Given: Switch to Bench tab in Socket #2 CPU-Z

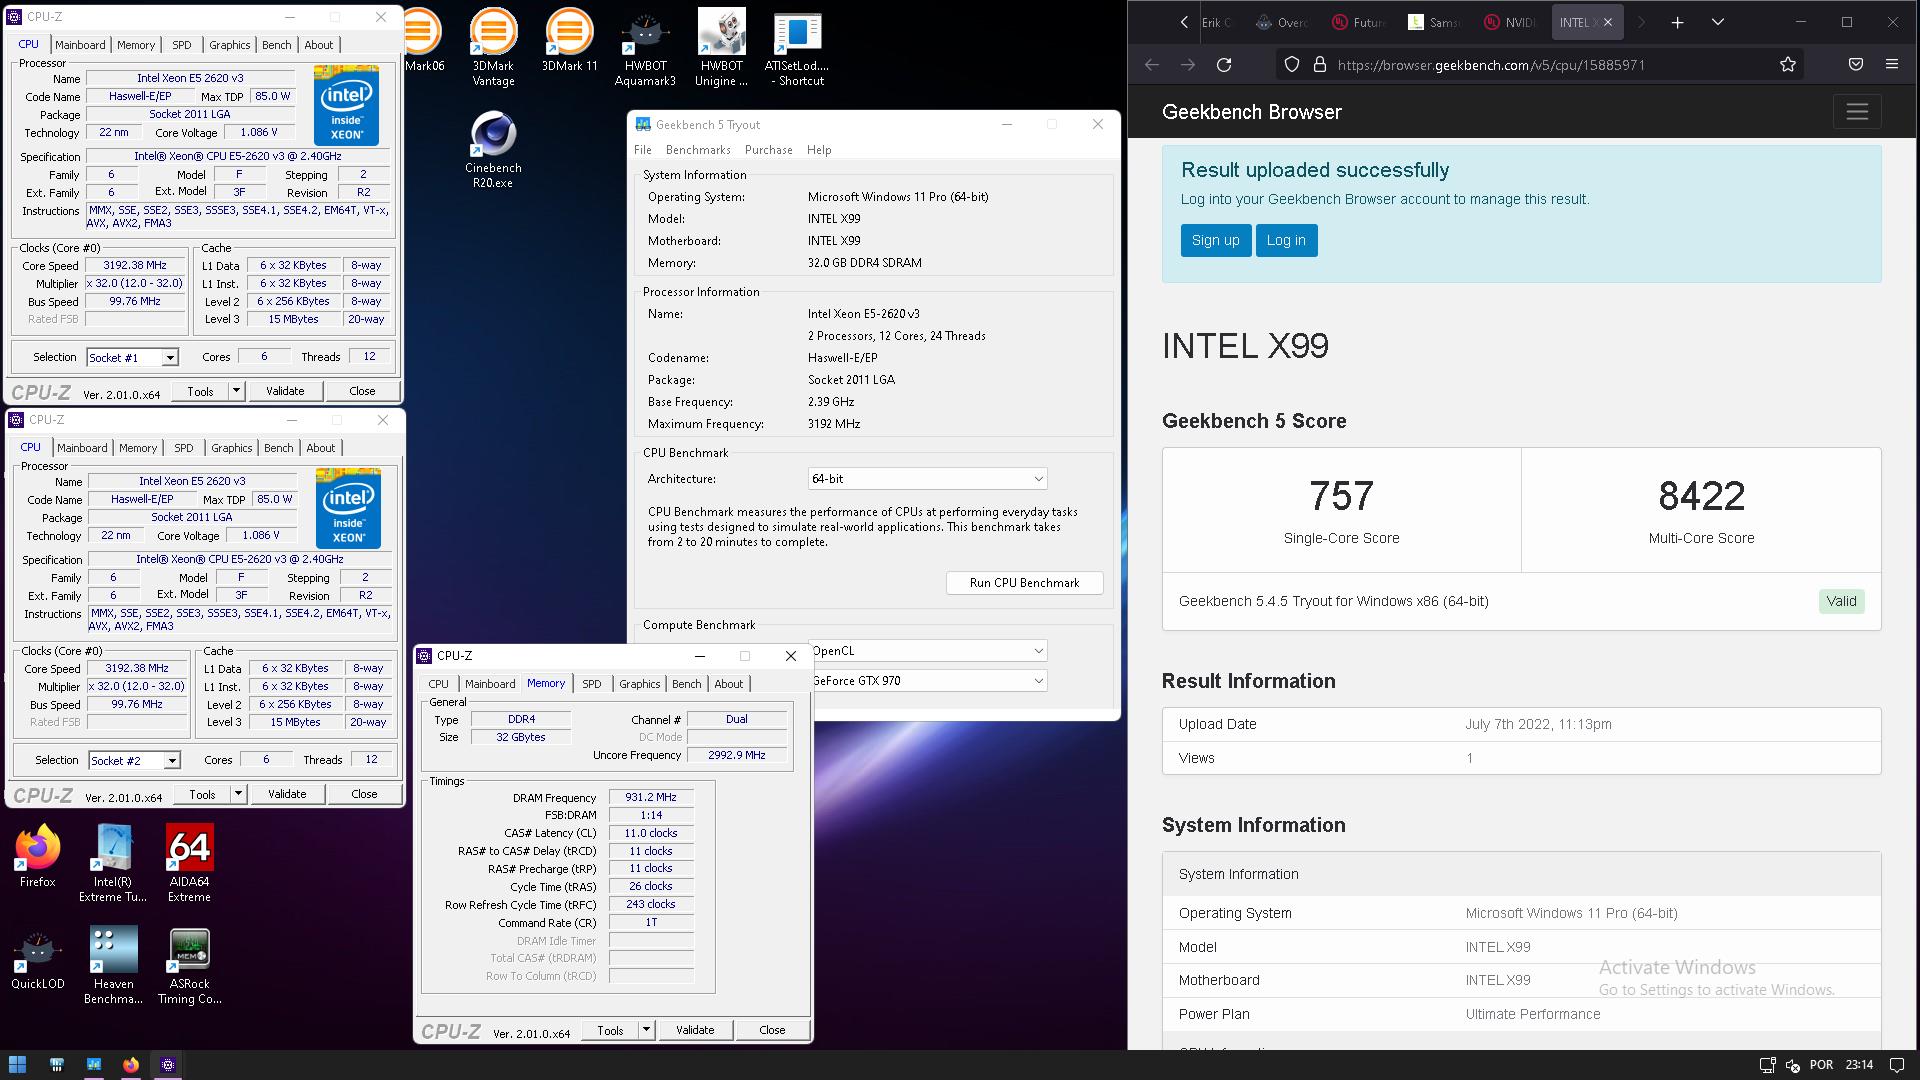Looking at the screenshot, I should [x=279, y=448].
